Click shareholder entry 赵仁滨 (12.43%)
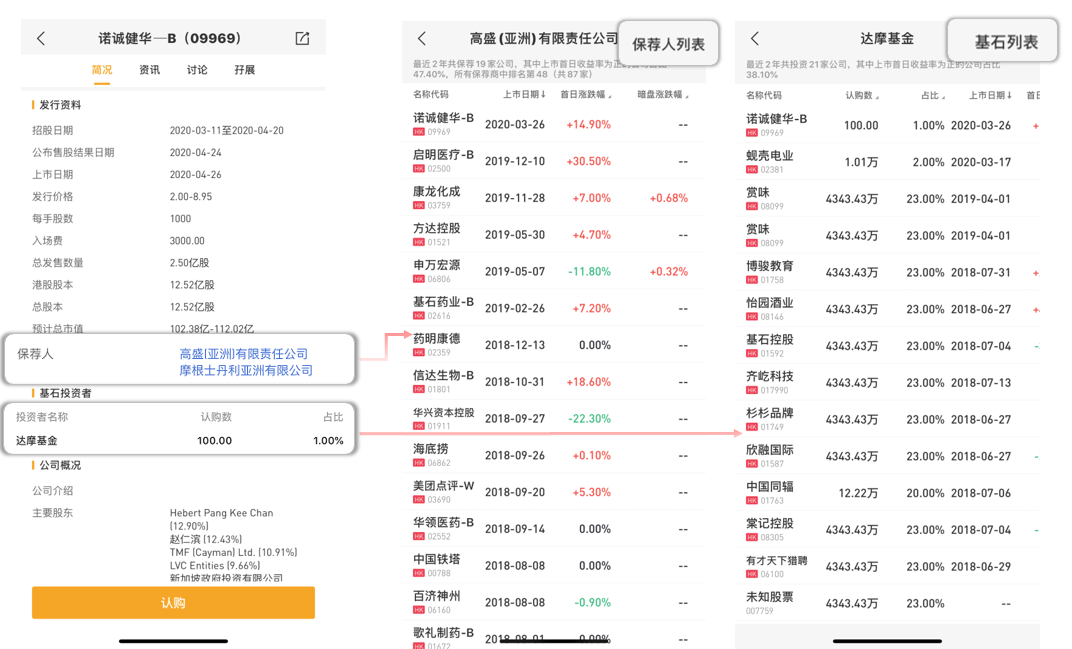Image resolution: width=1072 pixels, height=649 pixels. [206, 539]
